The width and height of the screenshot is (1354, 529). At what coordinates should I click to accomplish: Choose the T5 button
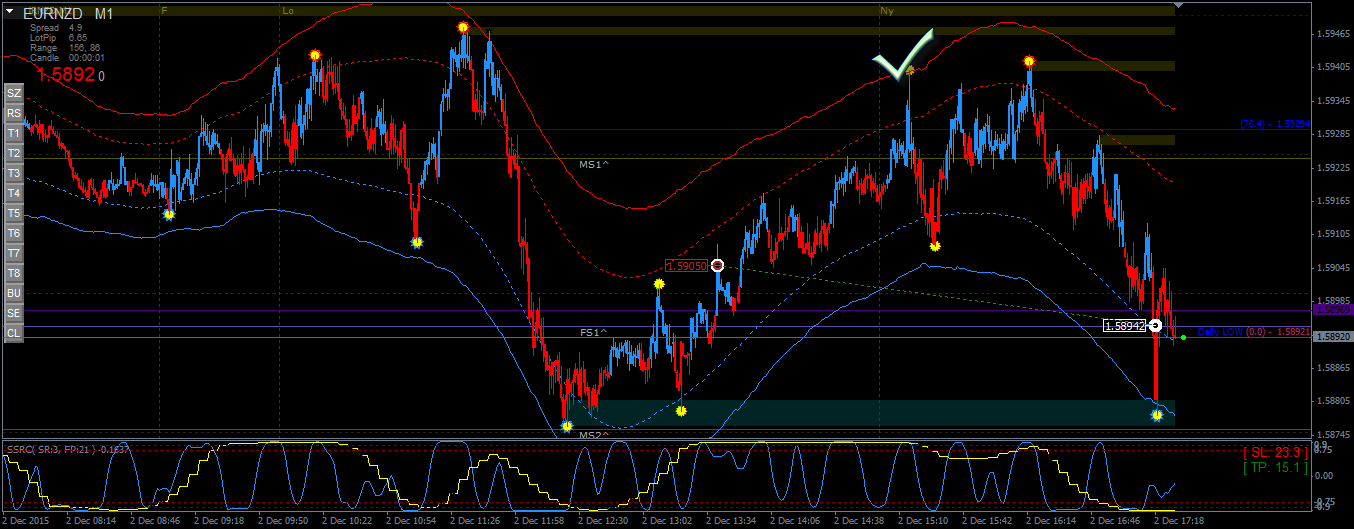tap(14, 213)
